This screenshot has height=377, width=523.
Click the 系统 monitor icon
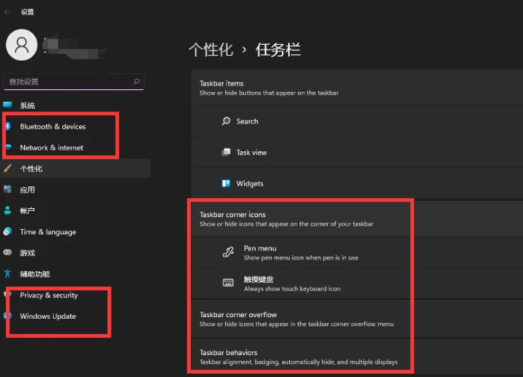pos(7,105)
